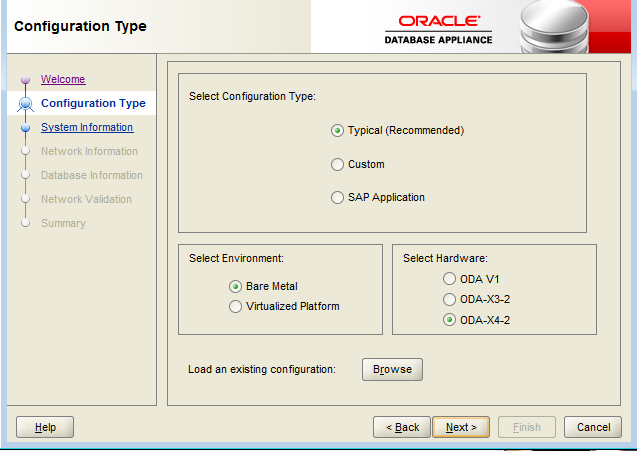Image resolution: width=637 pixels, height=451 pixels.
Task: Open the Help button
Action: [45, 427]
